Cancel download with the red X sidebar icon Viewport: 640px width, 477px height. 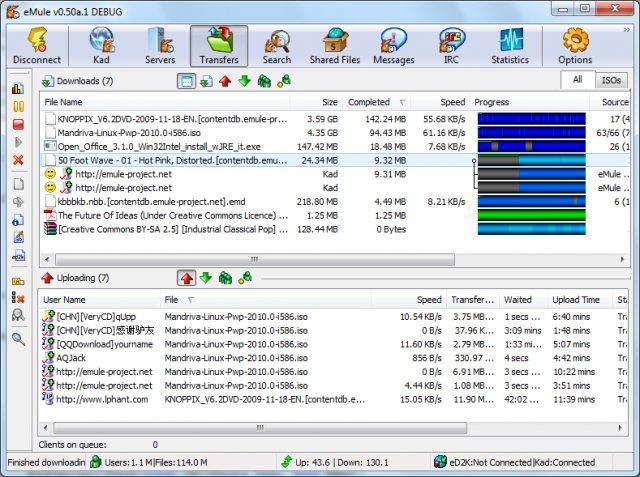click(x=18, y=160)
